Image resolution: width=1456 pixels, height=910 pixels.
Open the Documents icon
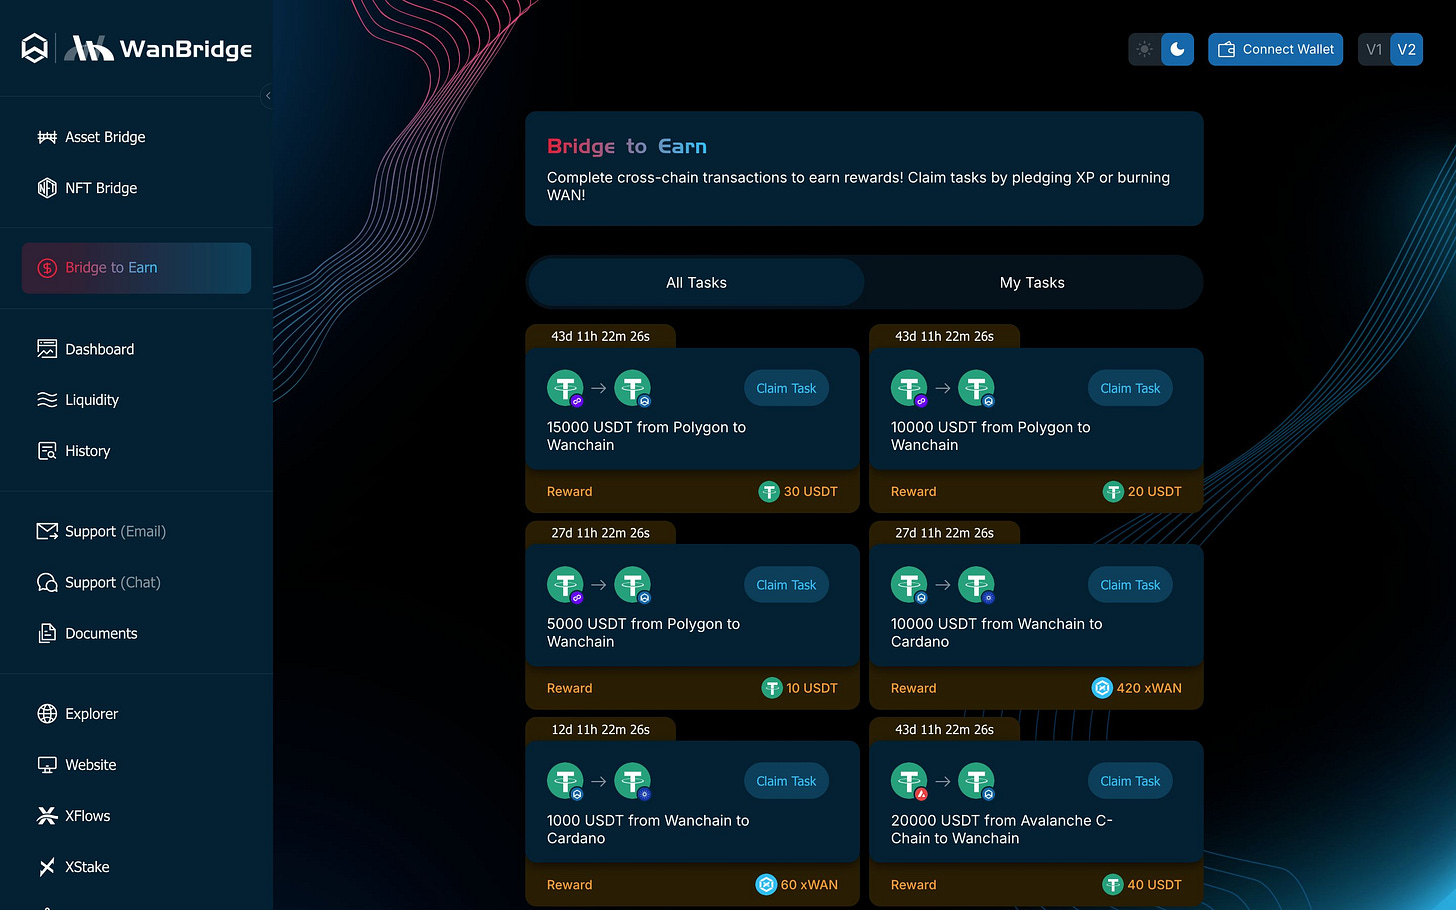47,633
